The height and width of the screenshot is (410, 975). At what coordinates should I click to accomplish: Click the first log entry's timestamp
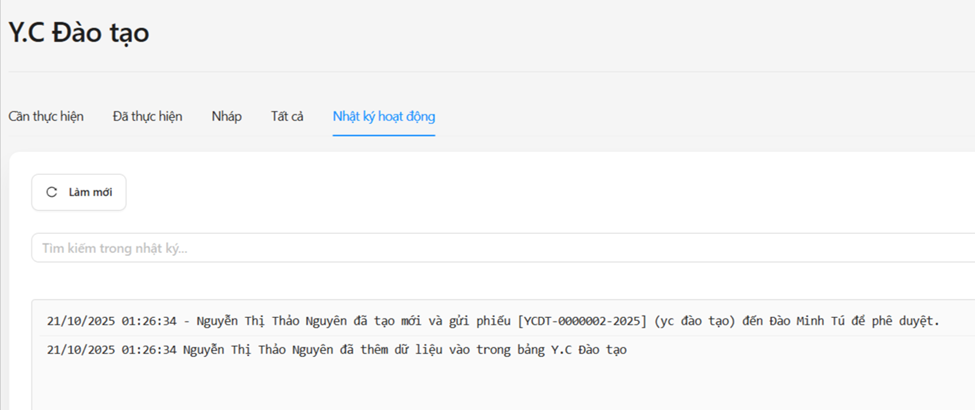112,321
